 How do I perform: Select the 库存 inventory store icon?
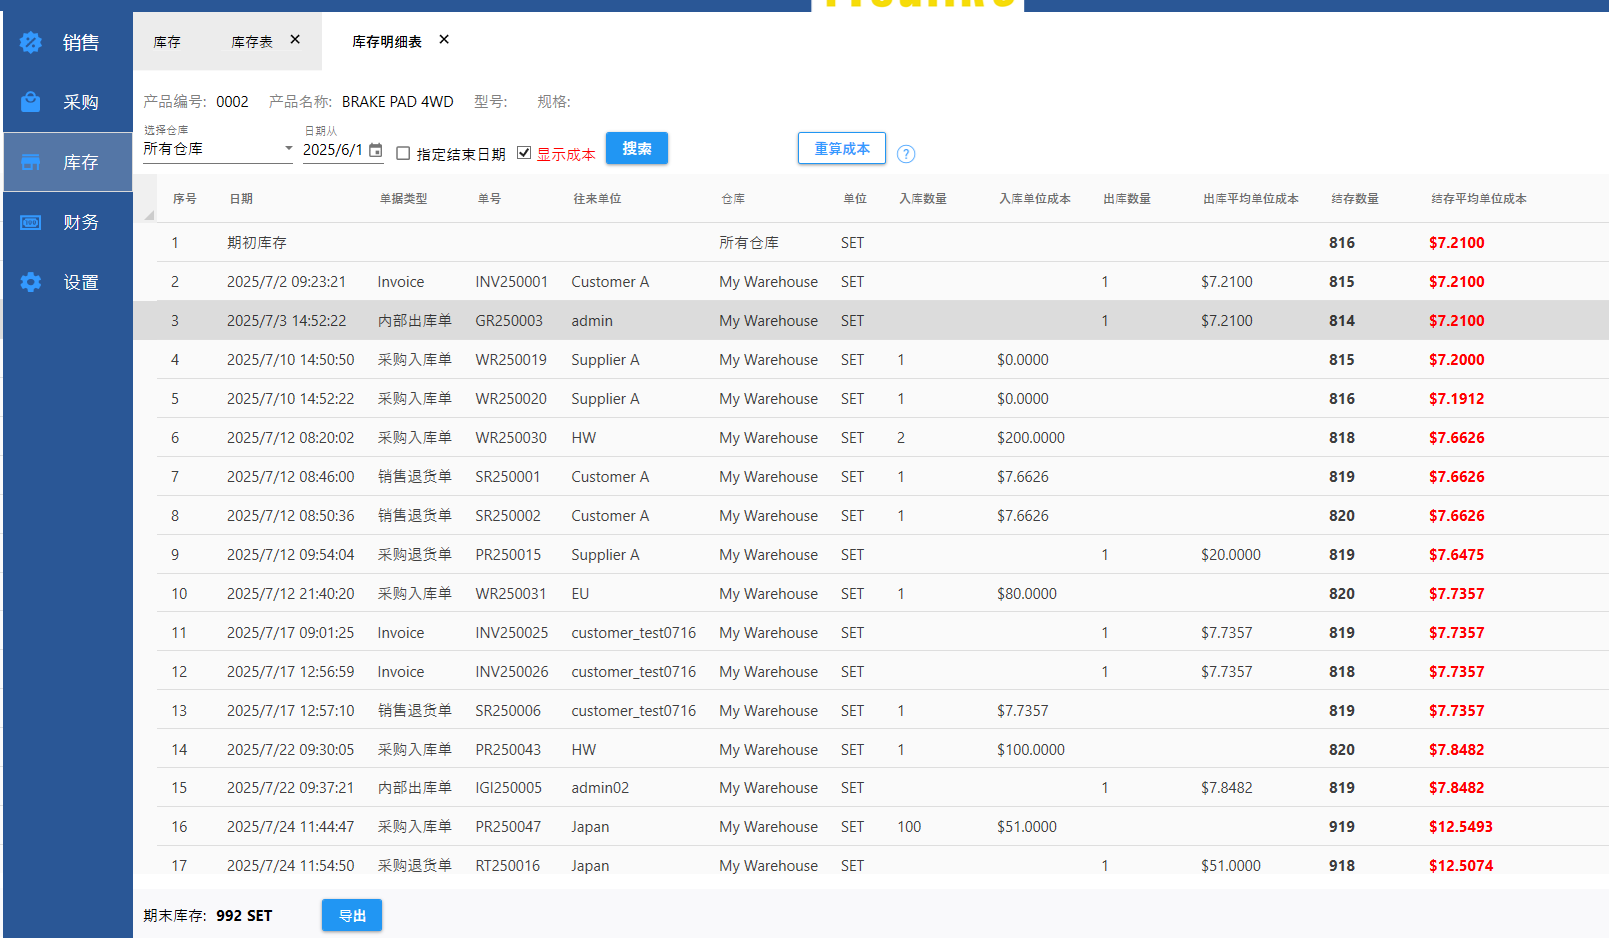click(31, 162)
